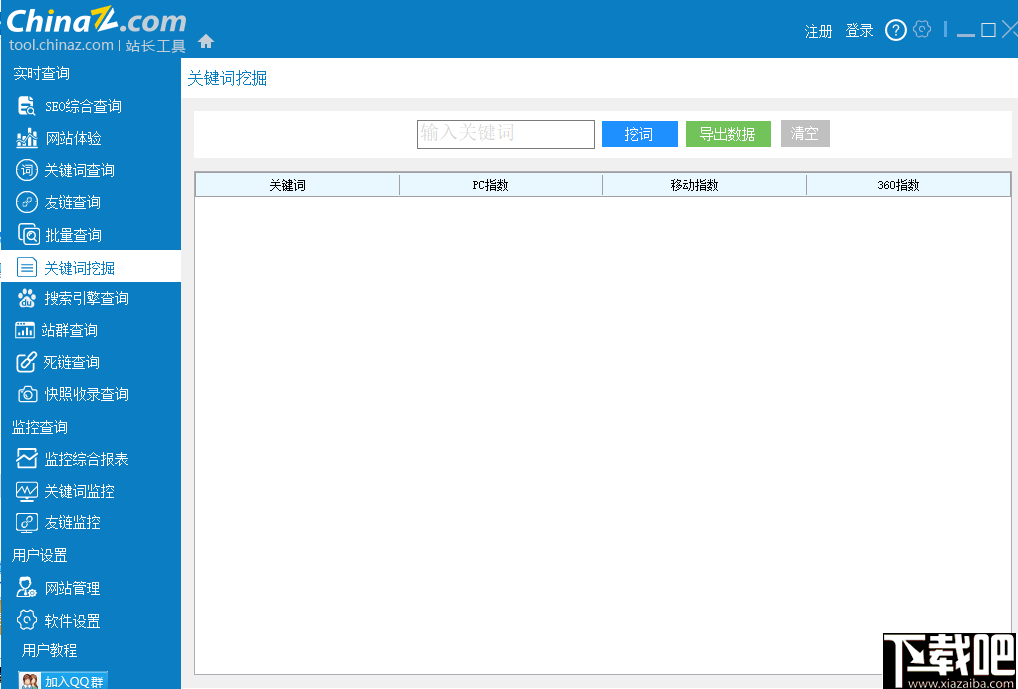Open 死链查询 menu entry
Viewport: 1018px width, 689px height.
tap(71, 362)
